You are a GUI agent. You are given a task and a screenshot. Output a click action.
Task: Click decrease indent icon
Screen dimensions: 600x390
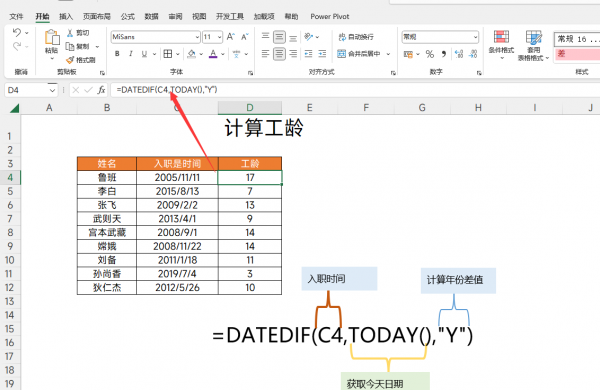(x=308, y=54)
